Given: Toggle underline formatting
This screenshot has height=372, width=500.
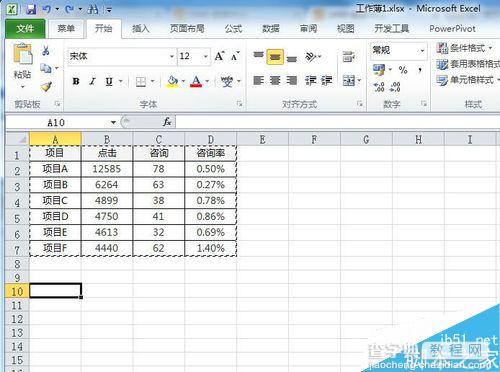Looking at the screenshot, I should pos(109,81).
